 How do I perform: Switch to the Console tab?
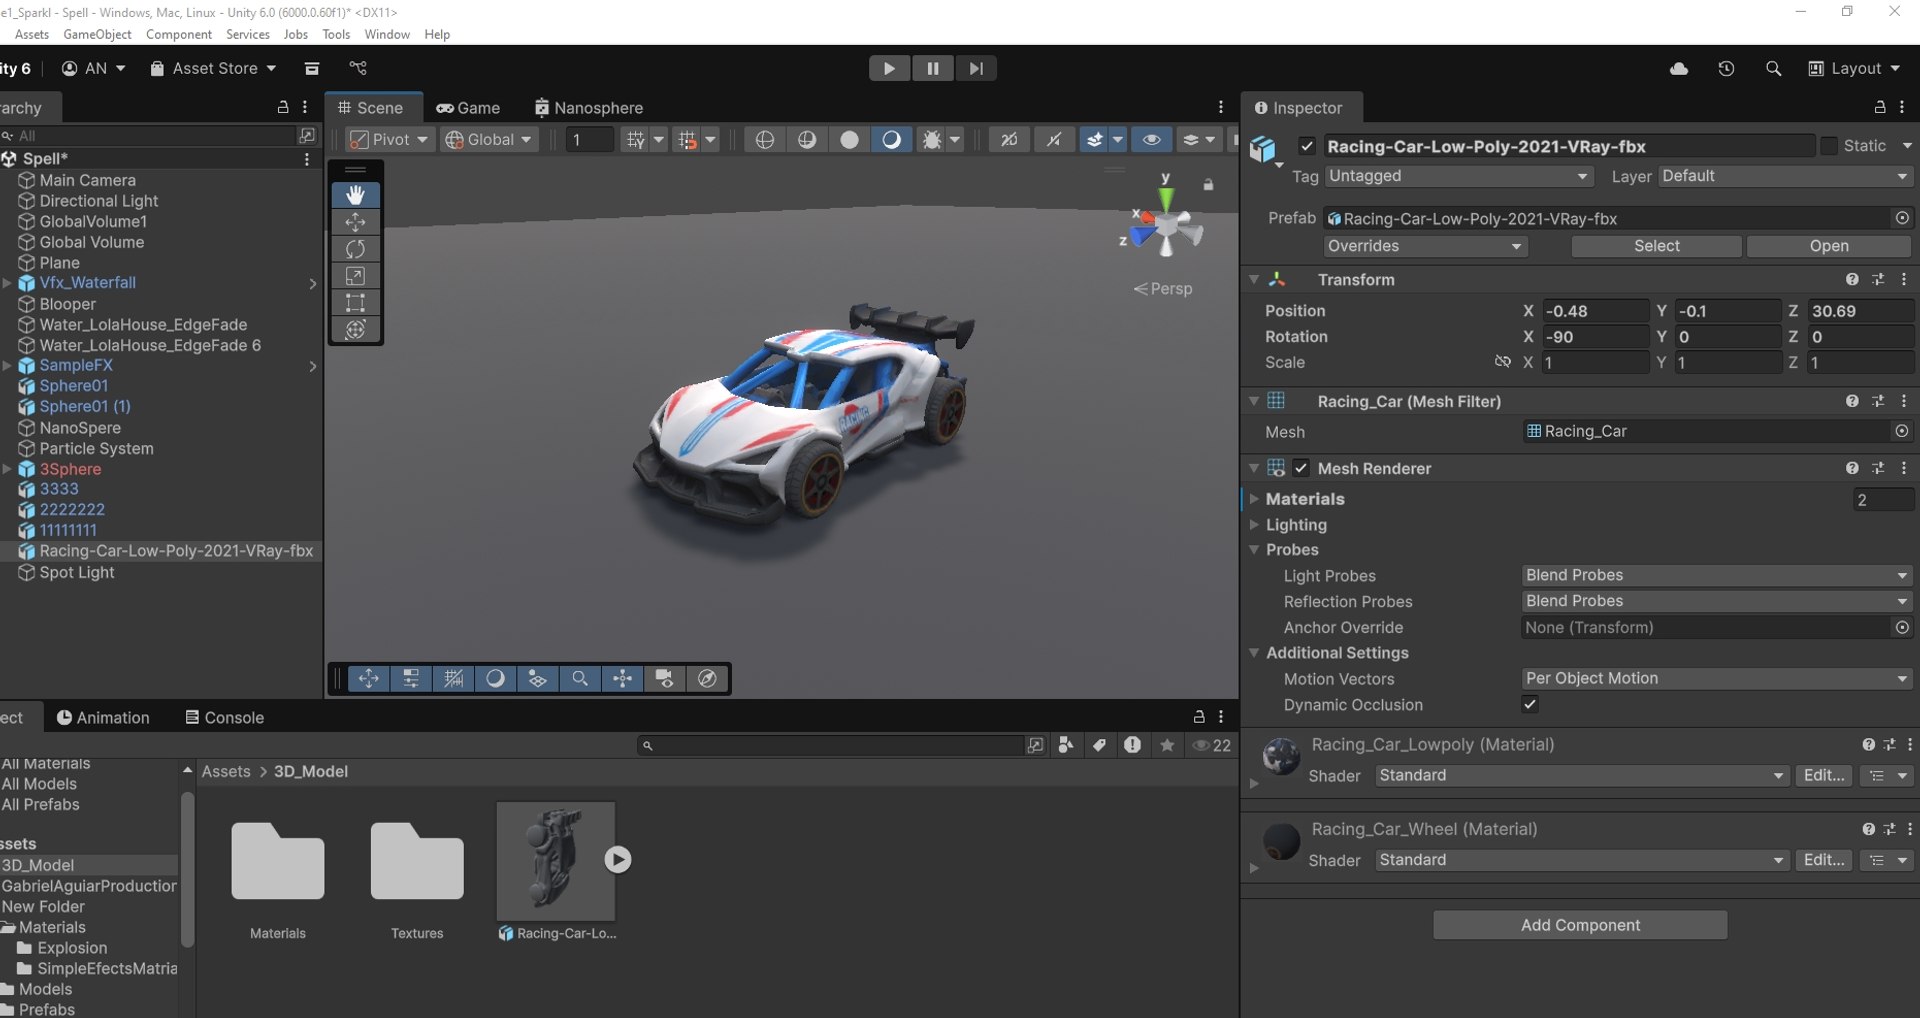click(224, 717)
